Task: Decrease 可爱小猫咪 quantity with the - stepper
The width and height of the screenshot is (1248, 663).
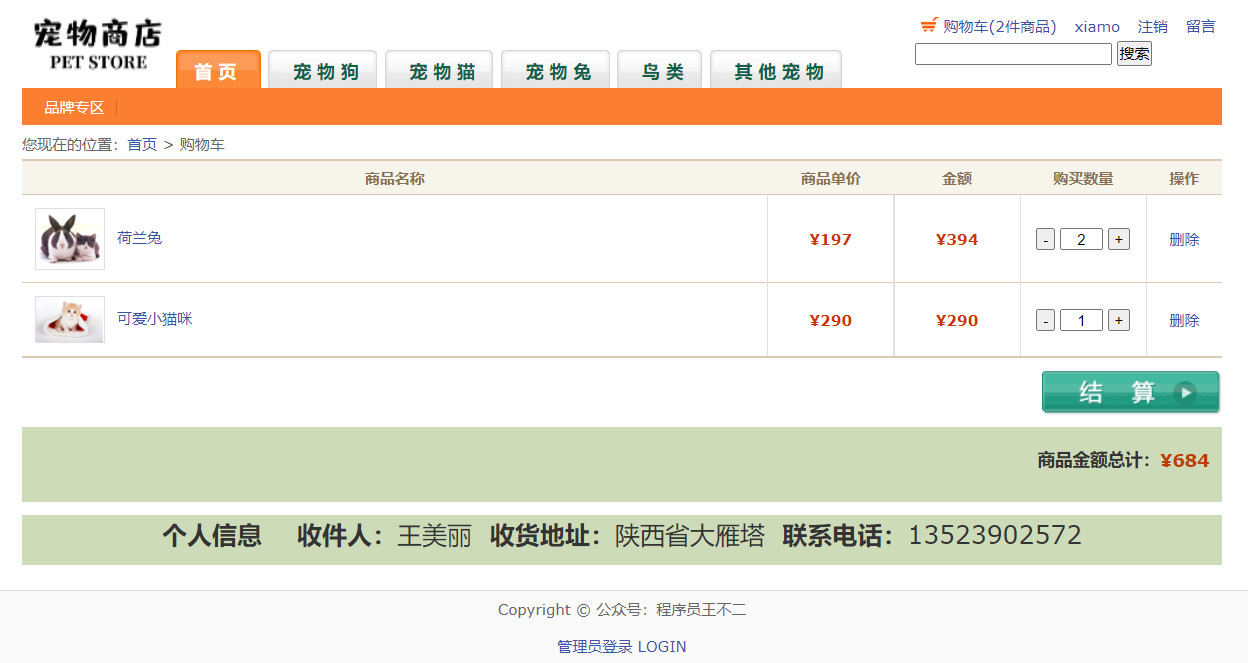Action: 1044,319
